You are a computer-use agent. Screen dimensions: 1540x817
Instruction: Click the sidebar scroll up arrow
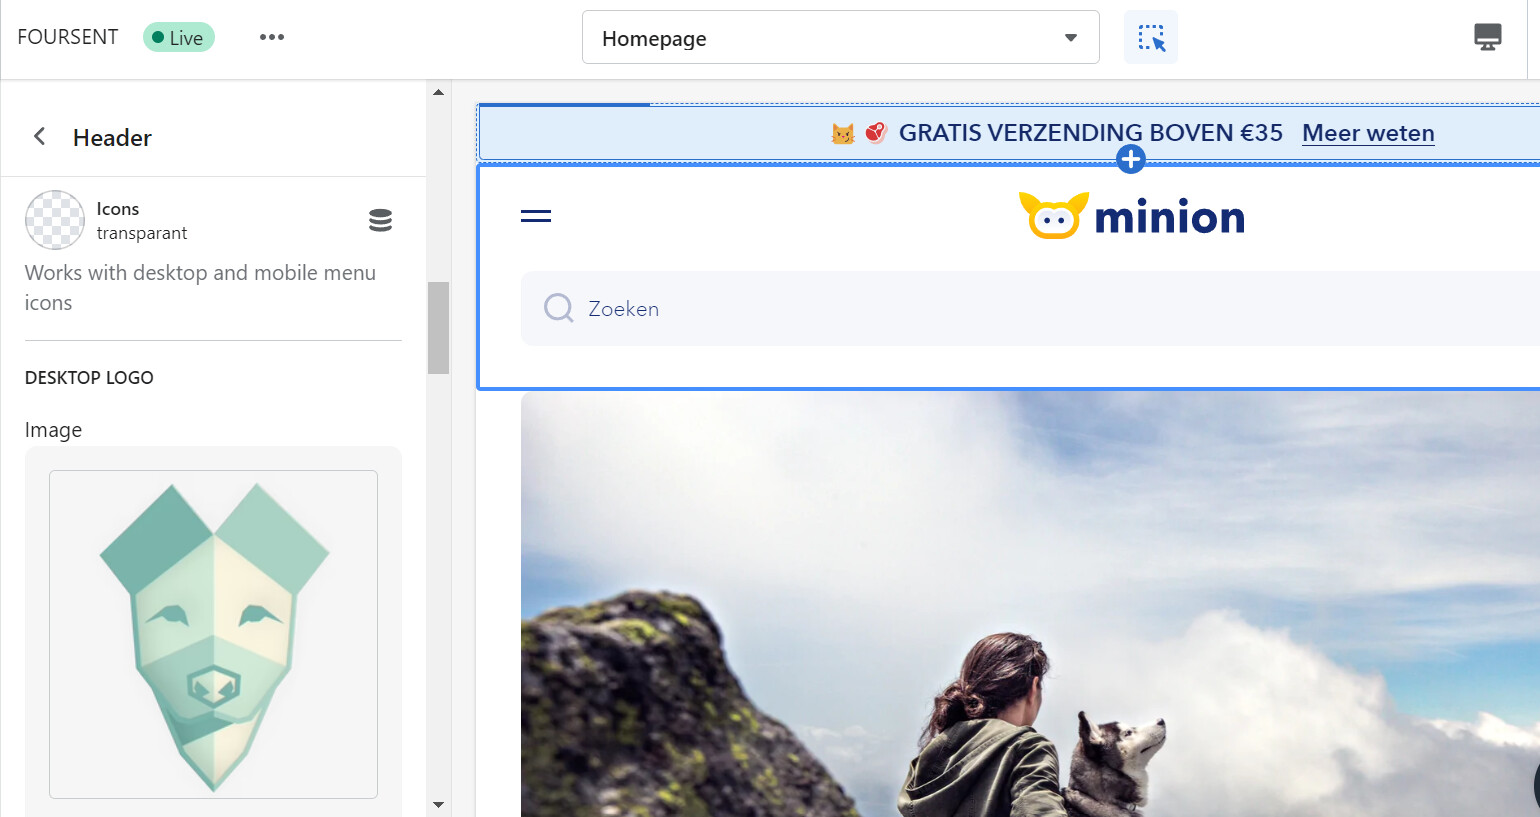(x=438, y=92)
